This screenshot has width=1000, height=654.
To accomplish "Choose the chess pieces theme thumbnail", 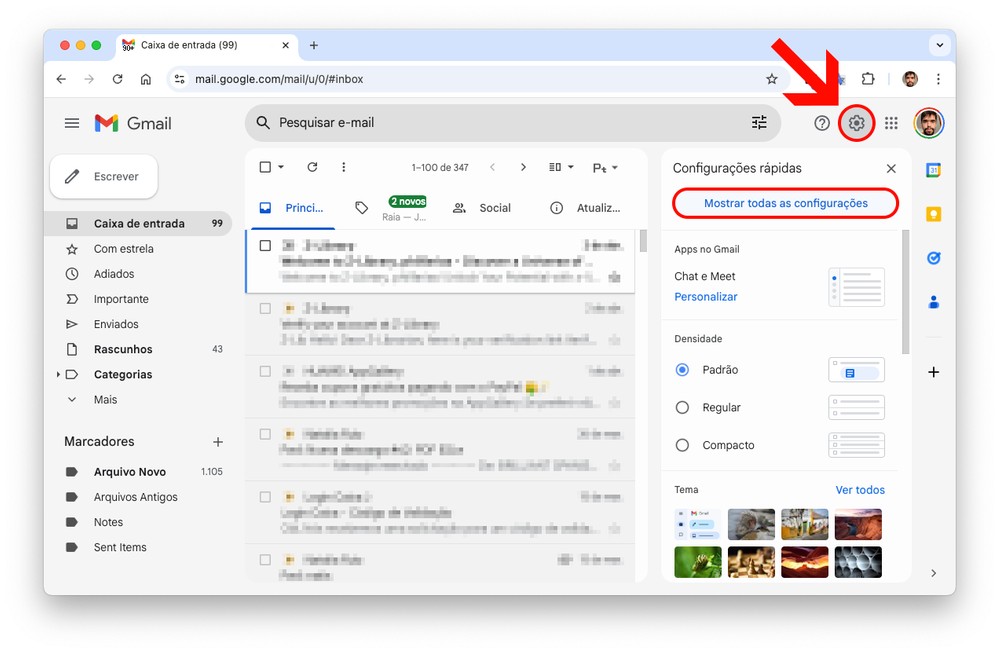I will (x=751, y=561).
